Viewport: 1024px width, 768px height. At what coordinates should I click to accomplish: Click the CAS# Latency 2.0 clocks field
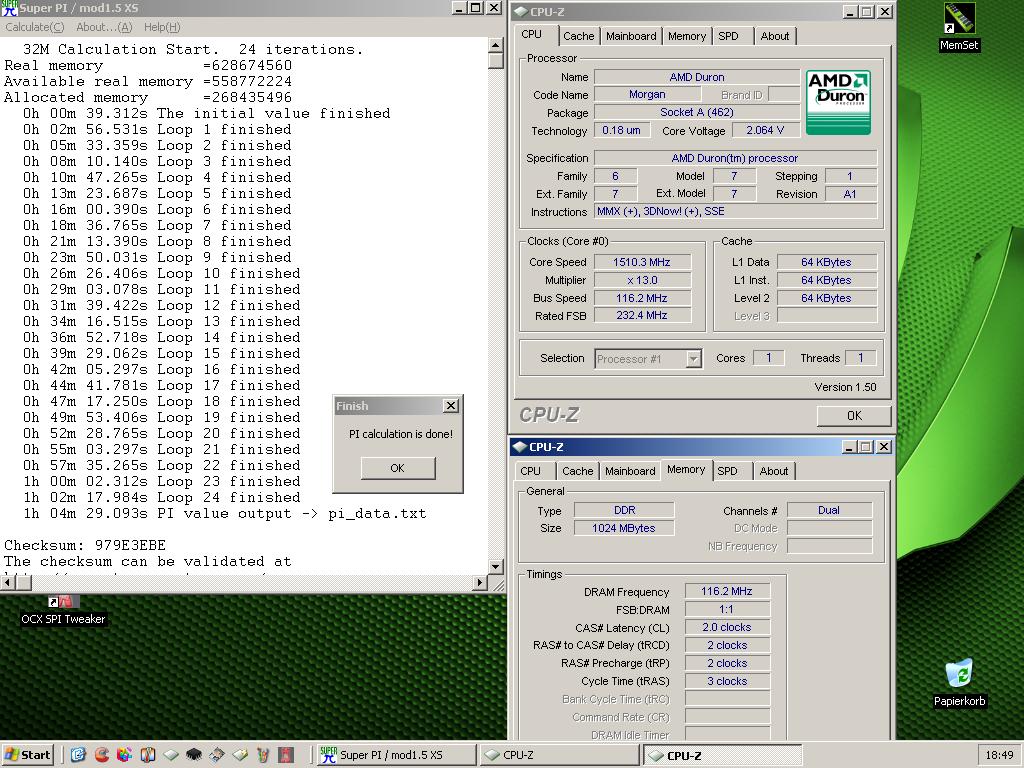(x=727, y=627)
